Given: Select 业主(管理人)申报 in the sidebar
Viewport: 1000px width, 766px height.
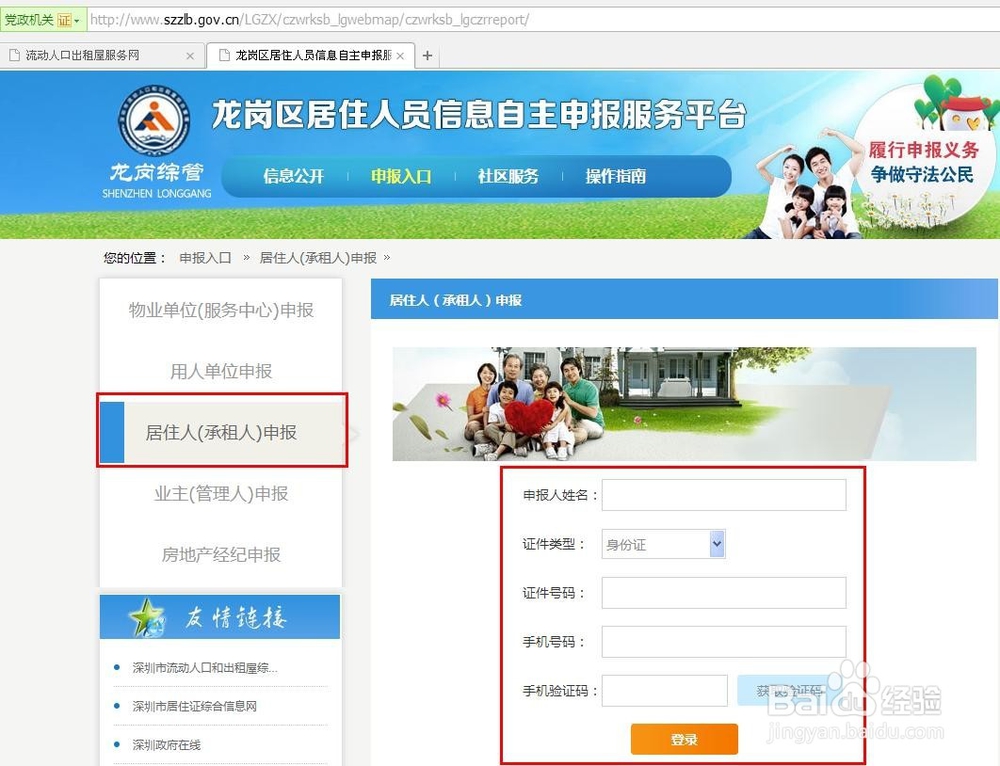Looking at the screenshot, I should pyautogui.click(x=221, y=494).
